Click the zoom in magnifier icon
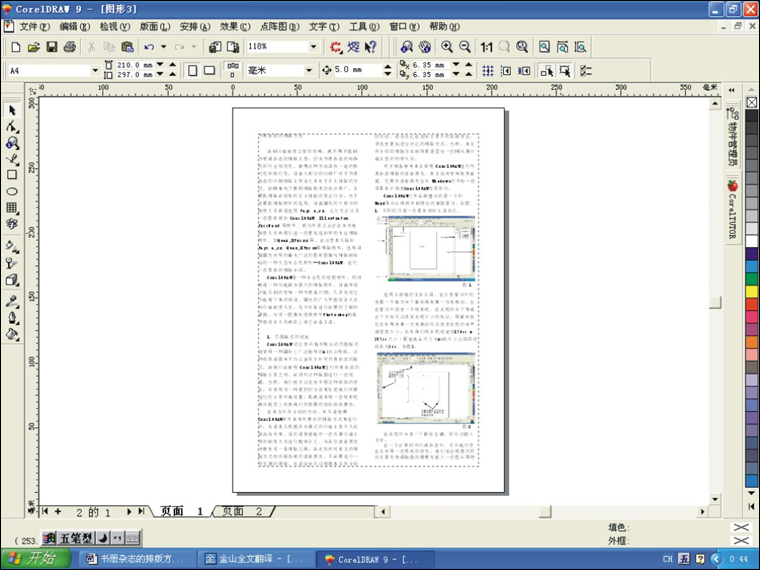Viewport: 760px width, 570px height. pos(447,47)
